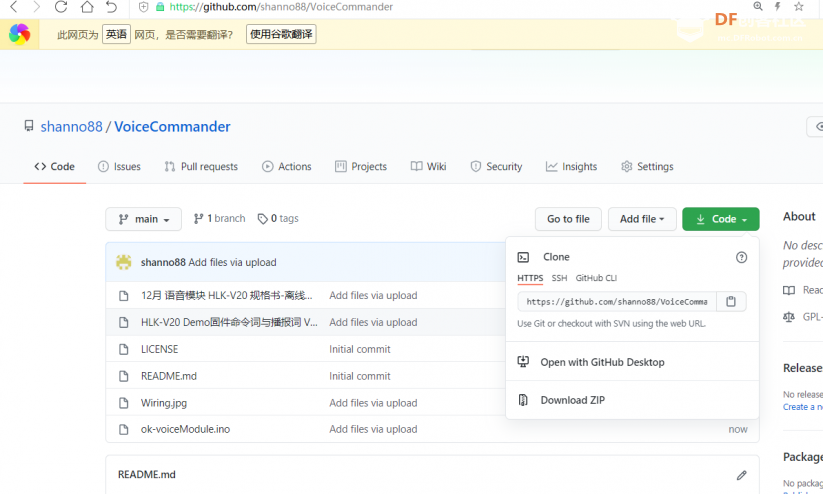823x494 pixels.
Task: Open the Clone help question mark icon
Action: pyautogui.click(x=741, y=257)
